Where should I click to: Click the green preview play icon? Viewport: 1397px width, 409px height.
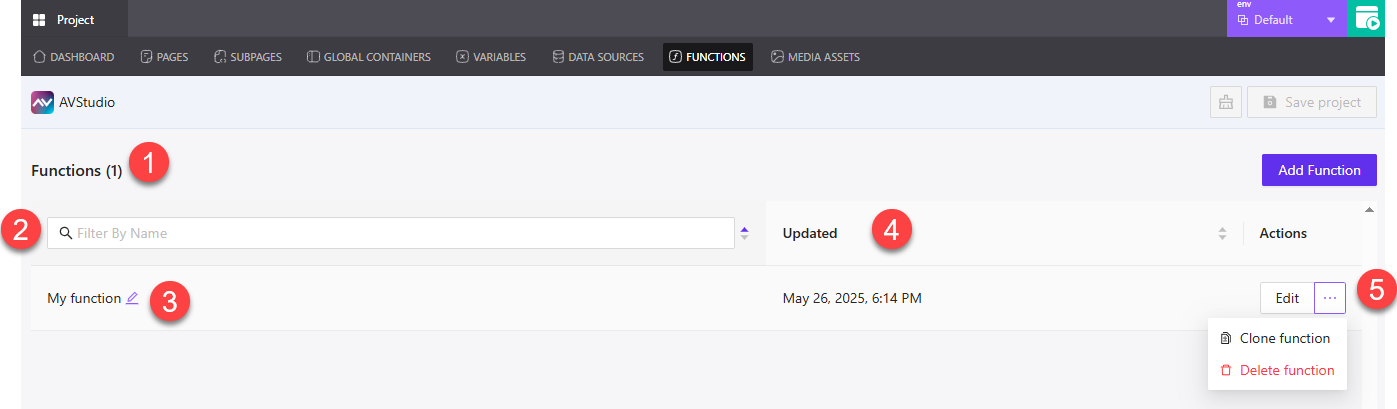(x=1367, y=18)
